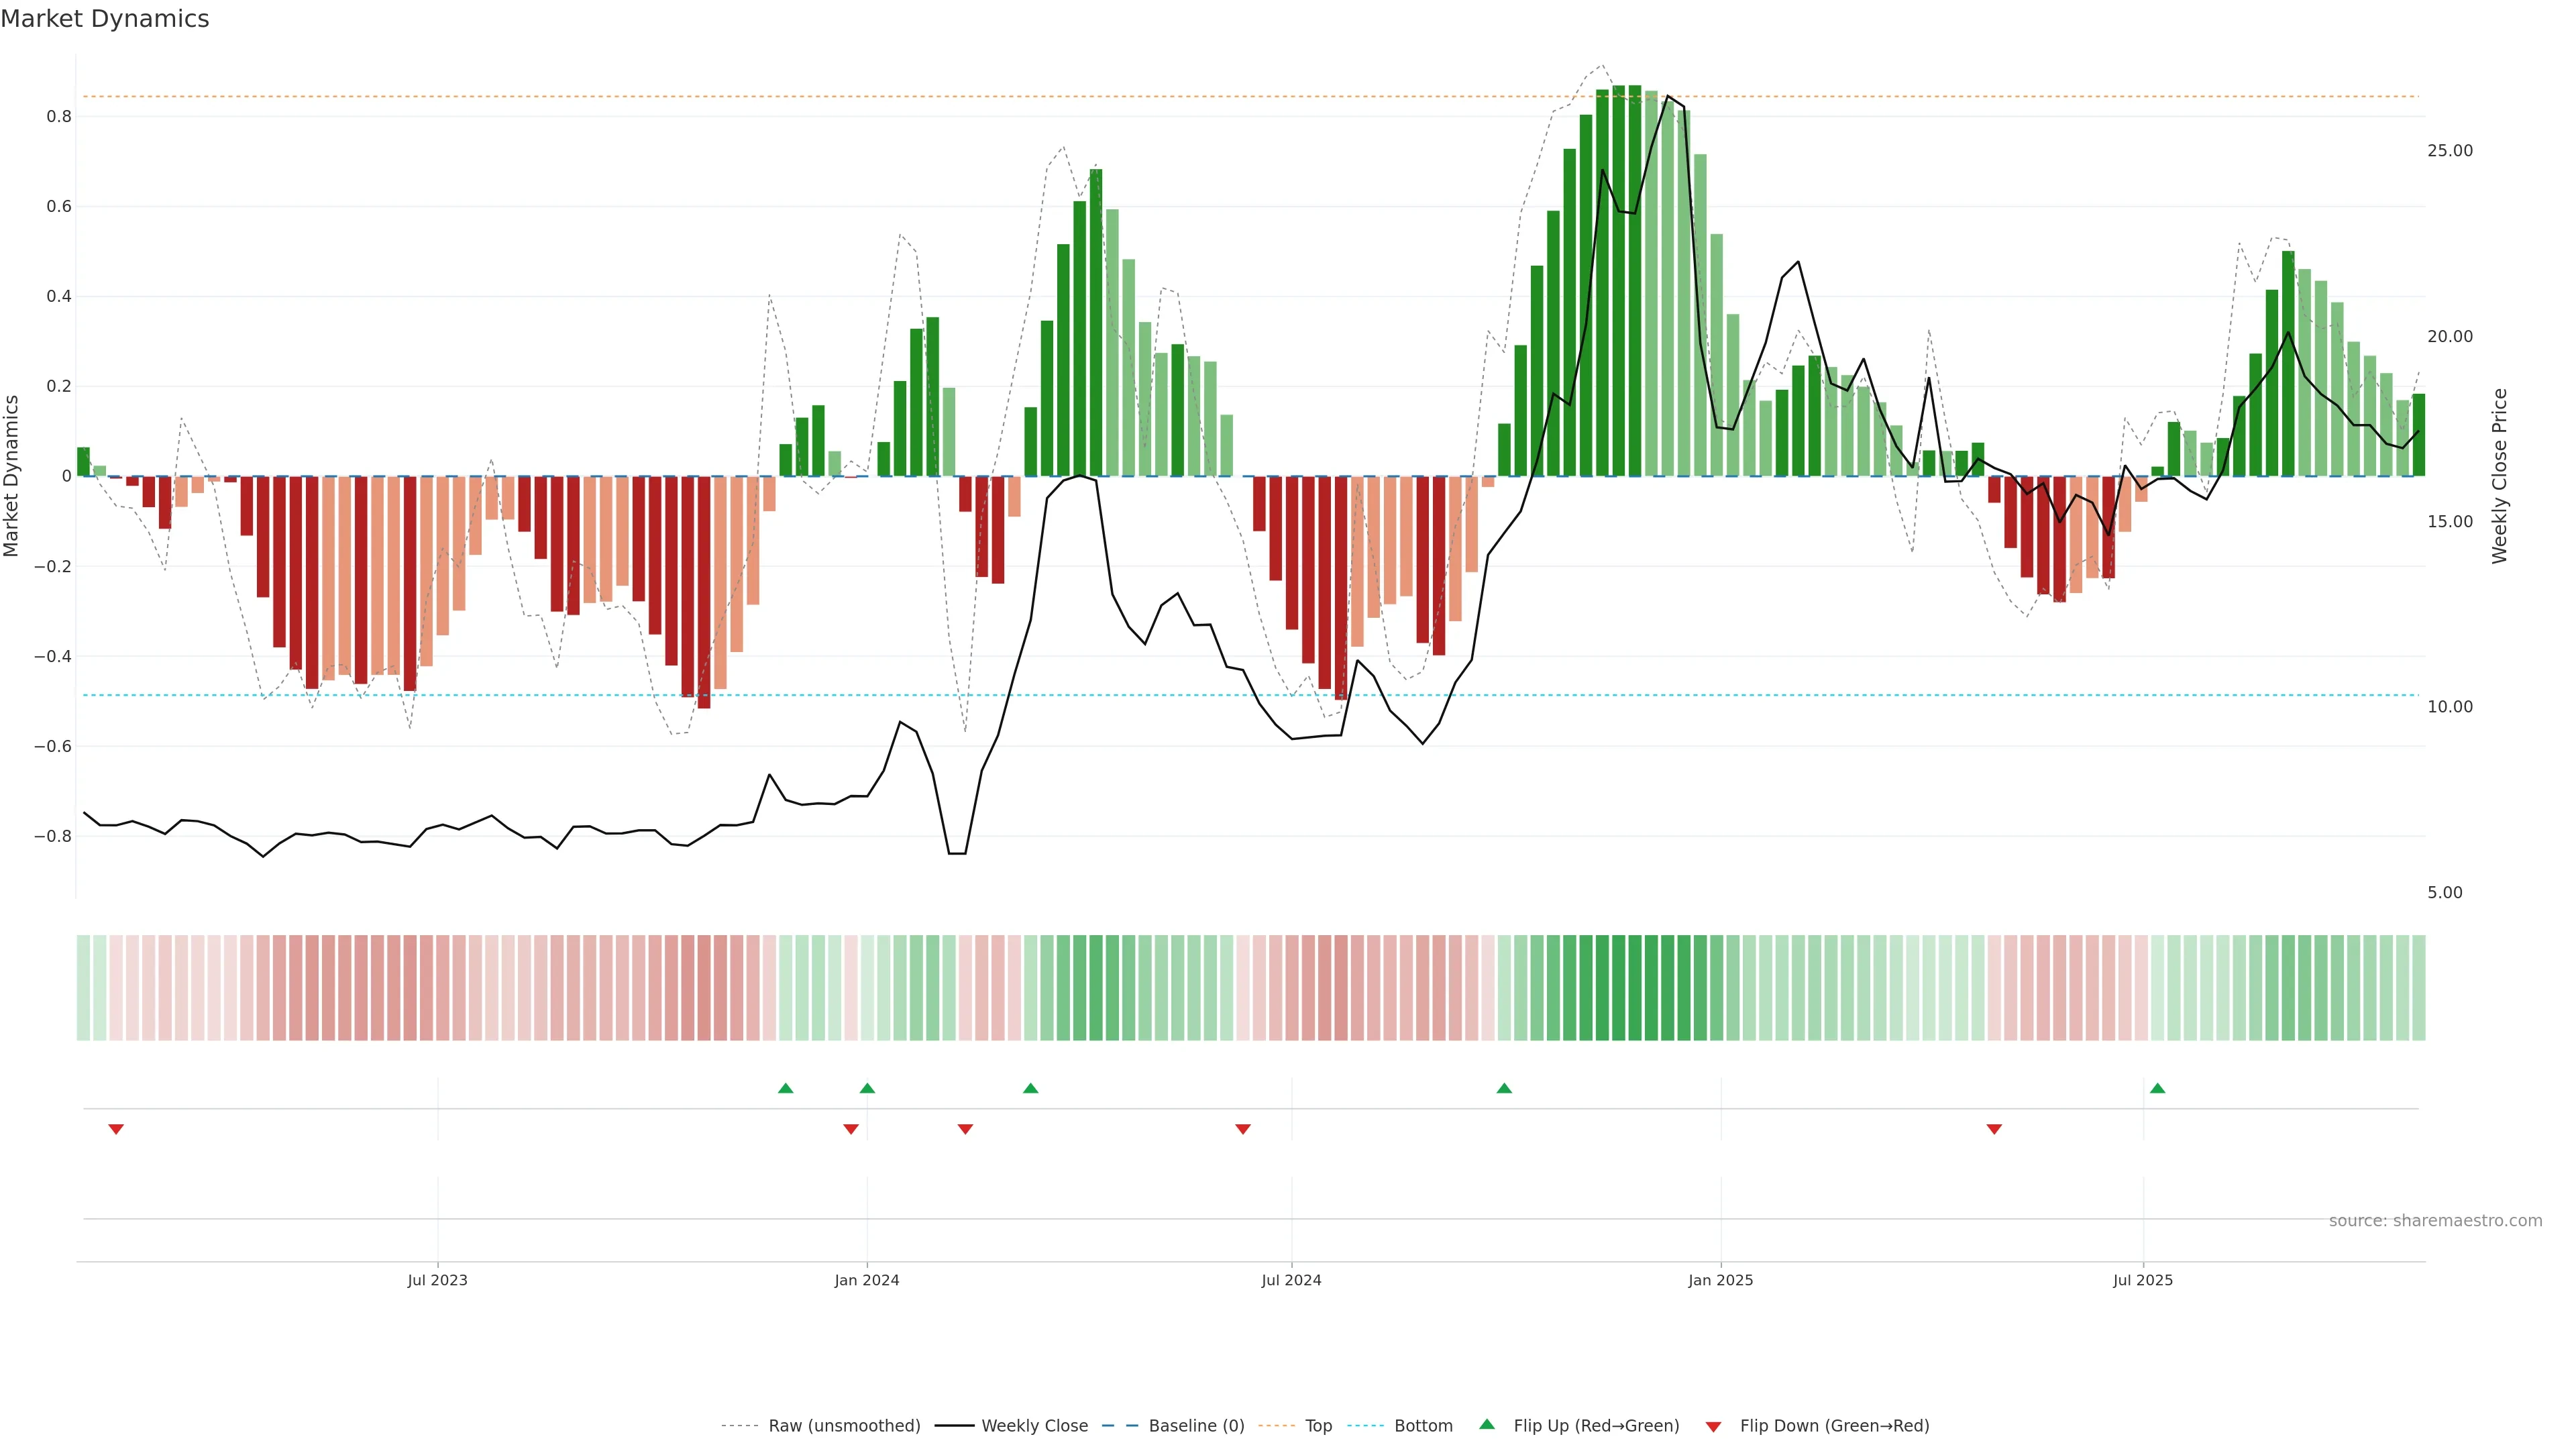Click the Jul 2023 x-axis label
2576x1449 pixels.
click(x=437, y=1280)
